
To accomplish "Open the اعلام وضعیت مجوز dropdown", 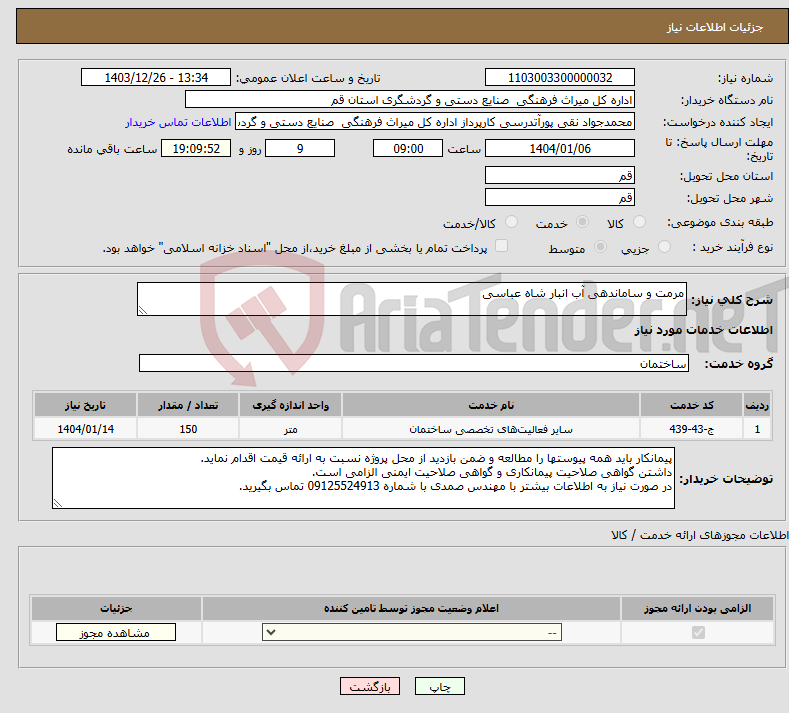I will (x=412, y=632).
